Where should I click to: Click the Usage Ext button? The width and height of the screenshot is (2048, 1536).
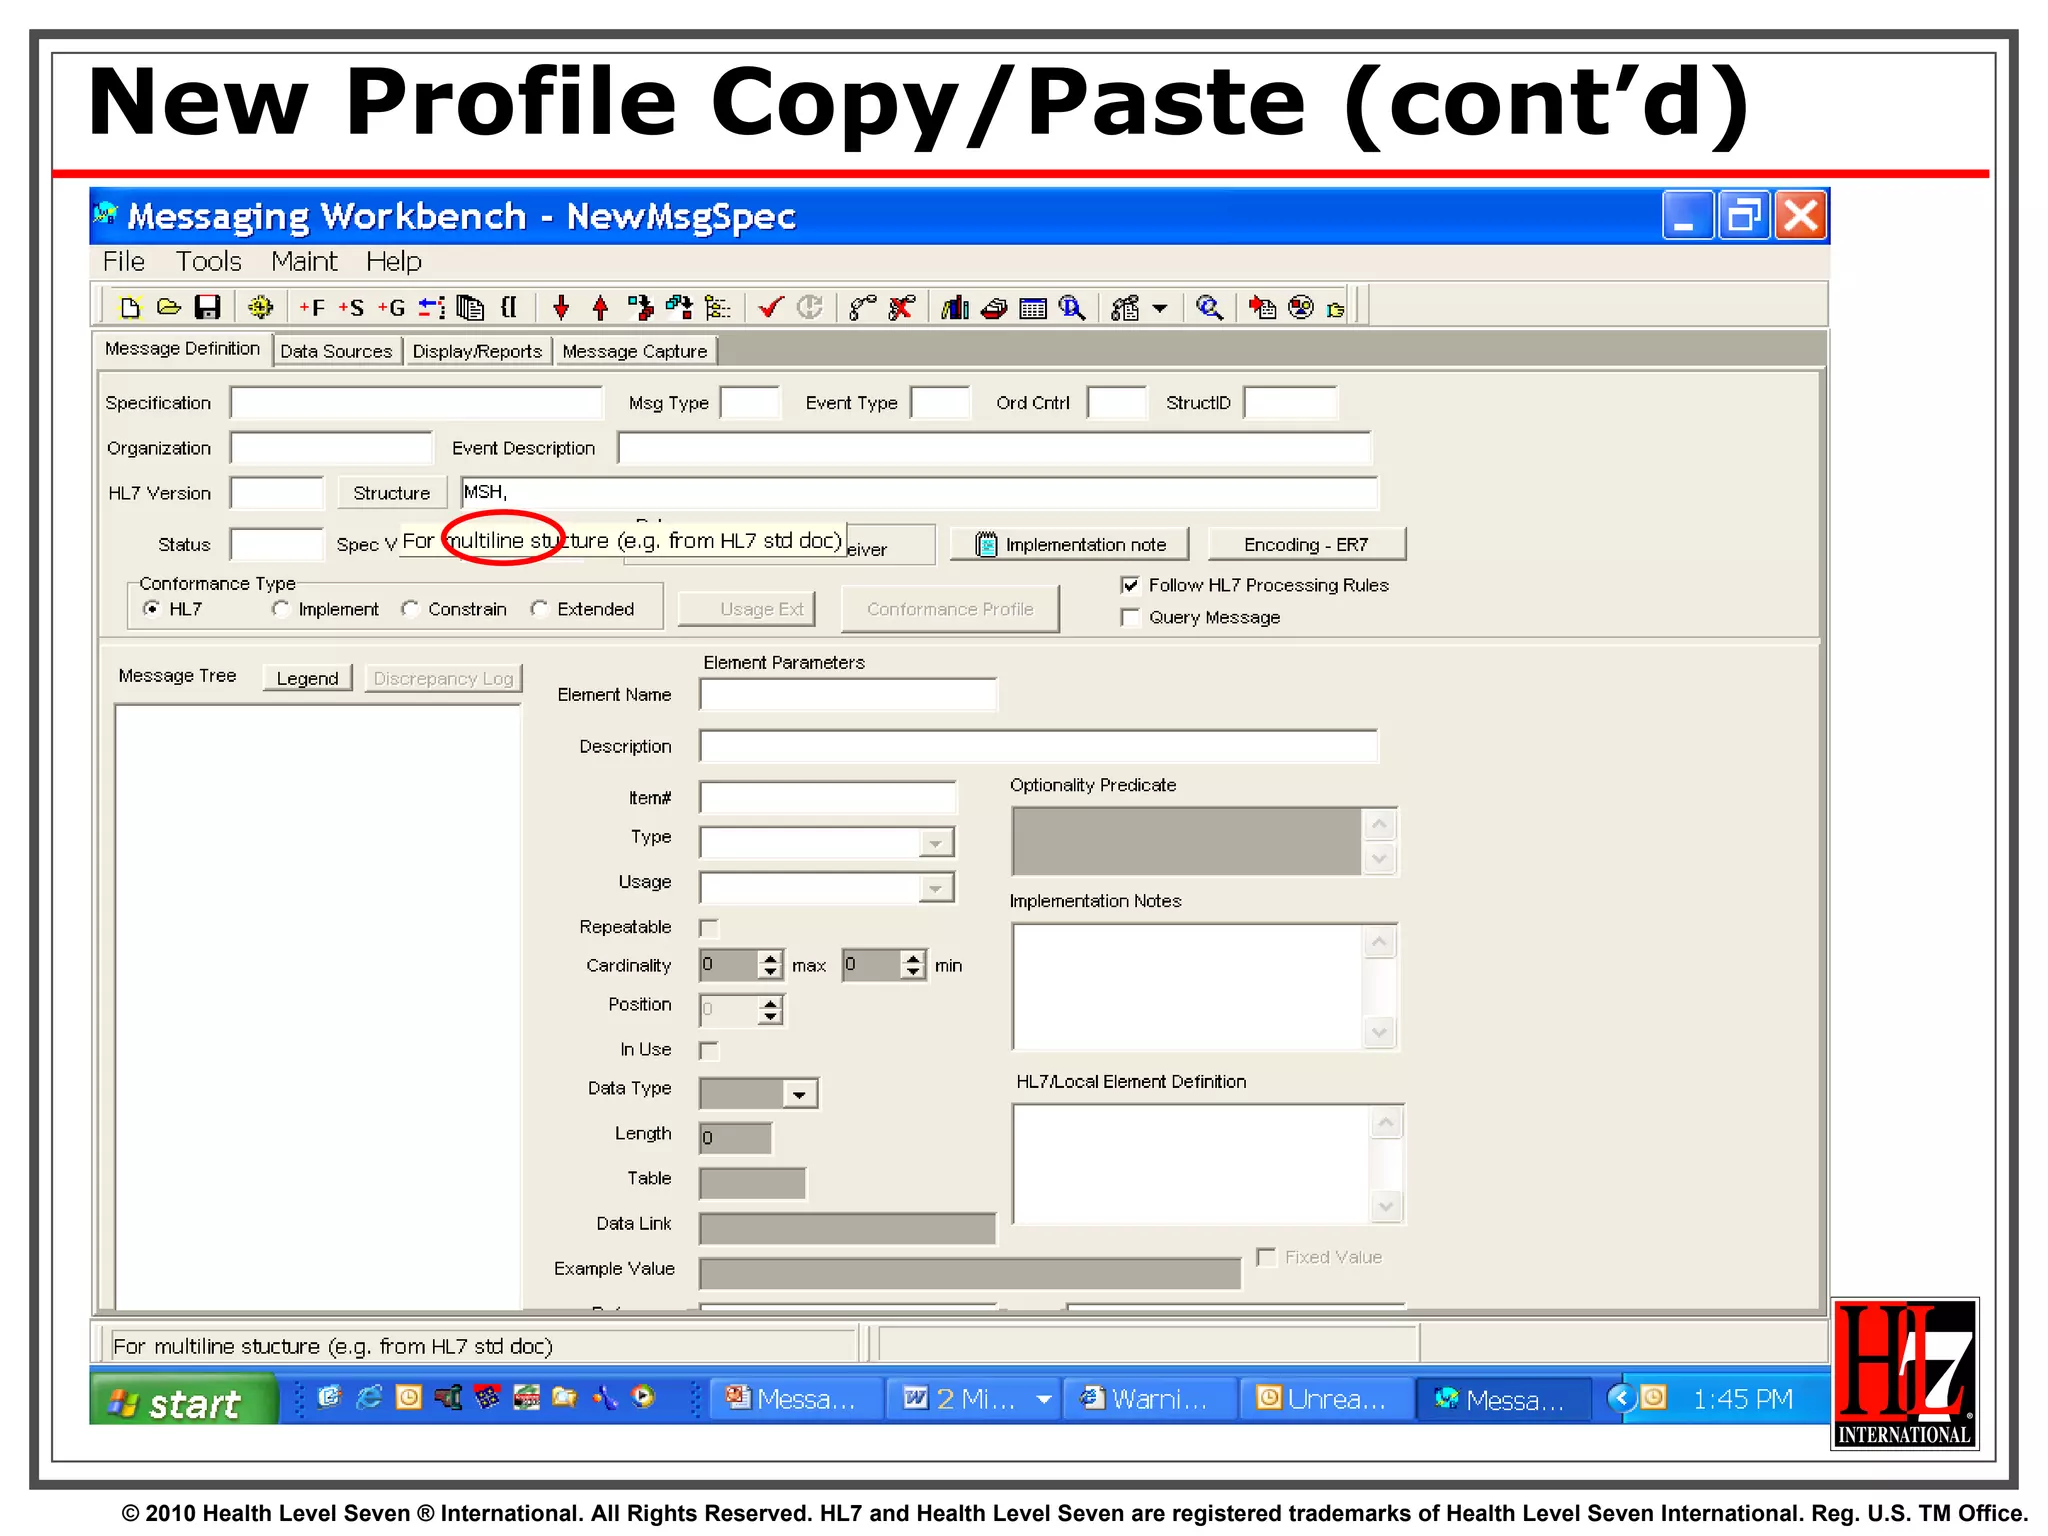point(747,609)
